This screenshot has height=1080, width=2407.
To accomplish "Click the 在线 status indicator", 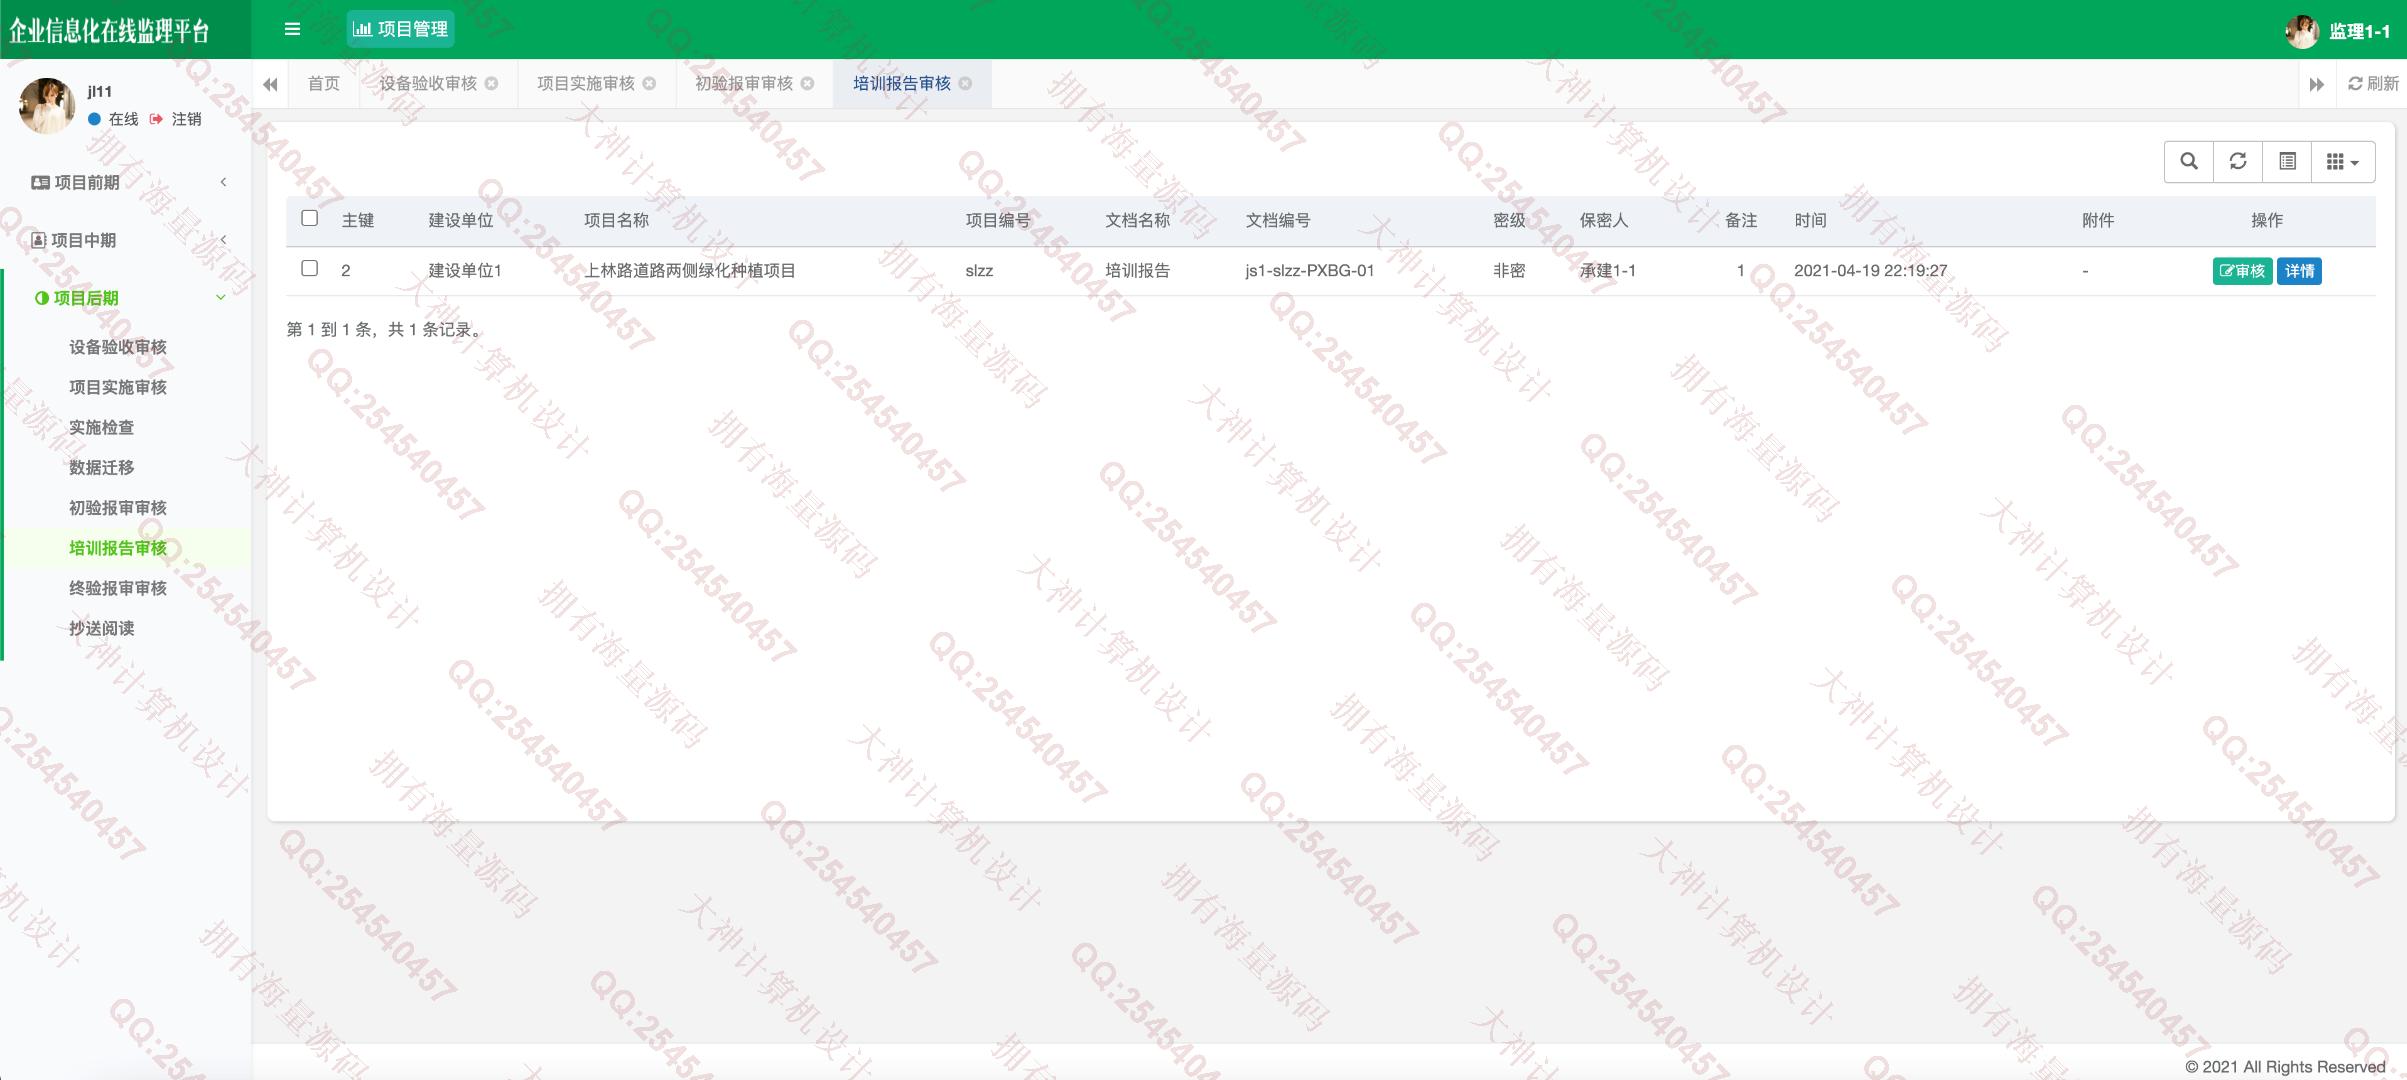I will coord(113,119).
